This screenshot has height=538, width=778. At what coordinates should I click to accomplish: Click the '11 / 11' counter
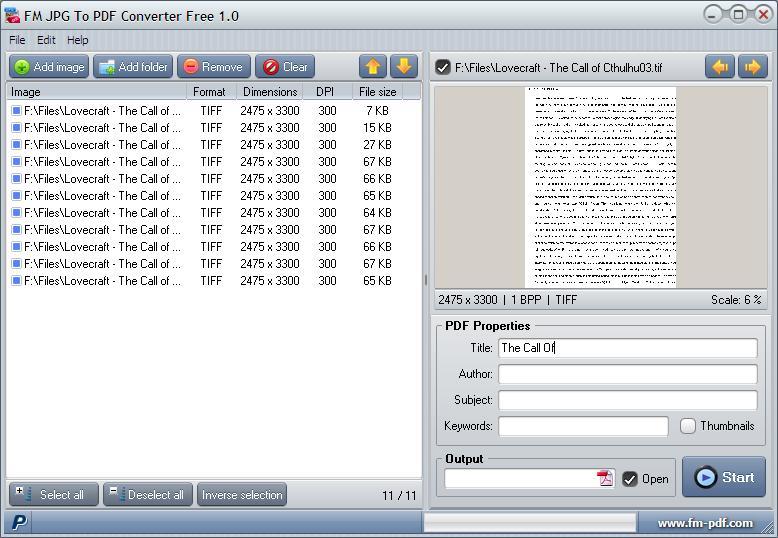(x=399, y=495)
